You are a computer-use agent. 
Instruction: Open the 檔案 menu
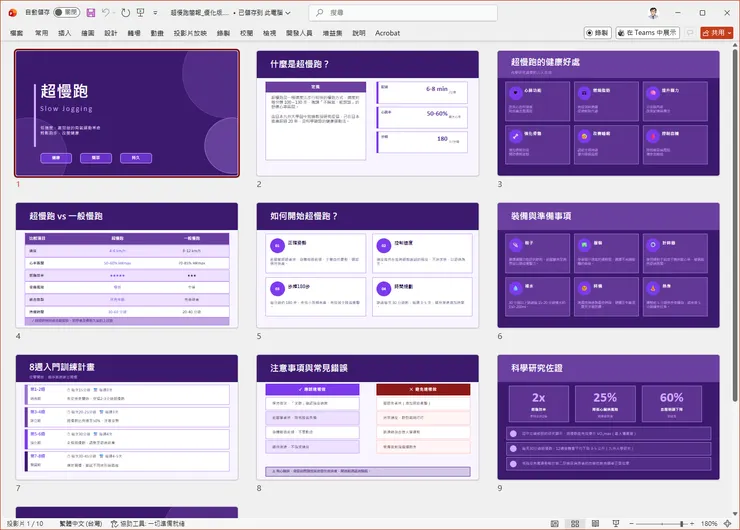[x=17, y=33]
